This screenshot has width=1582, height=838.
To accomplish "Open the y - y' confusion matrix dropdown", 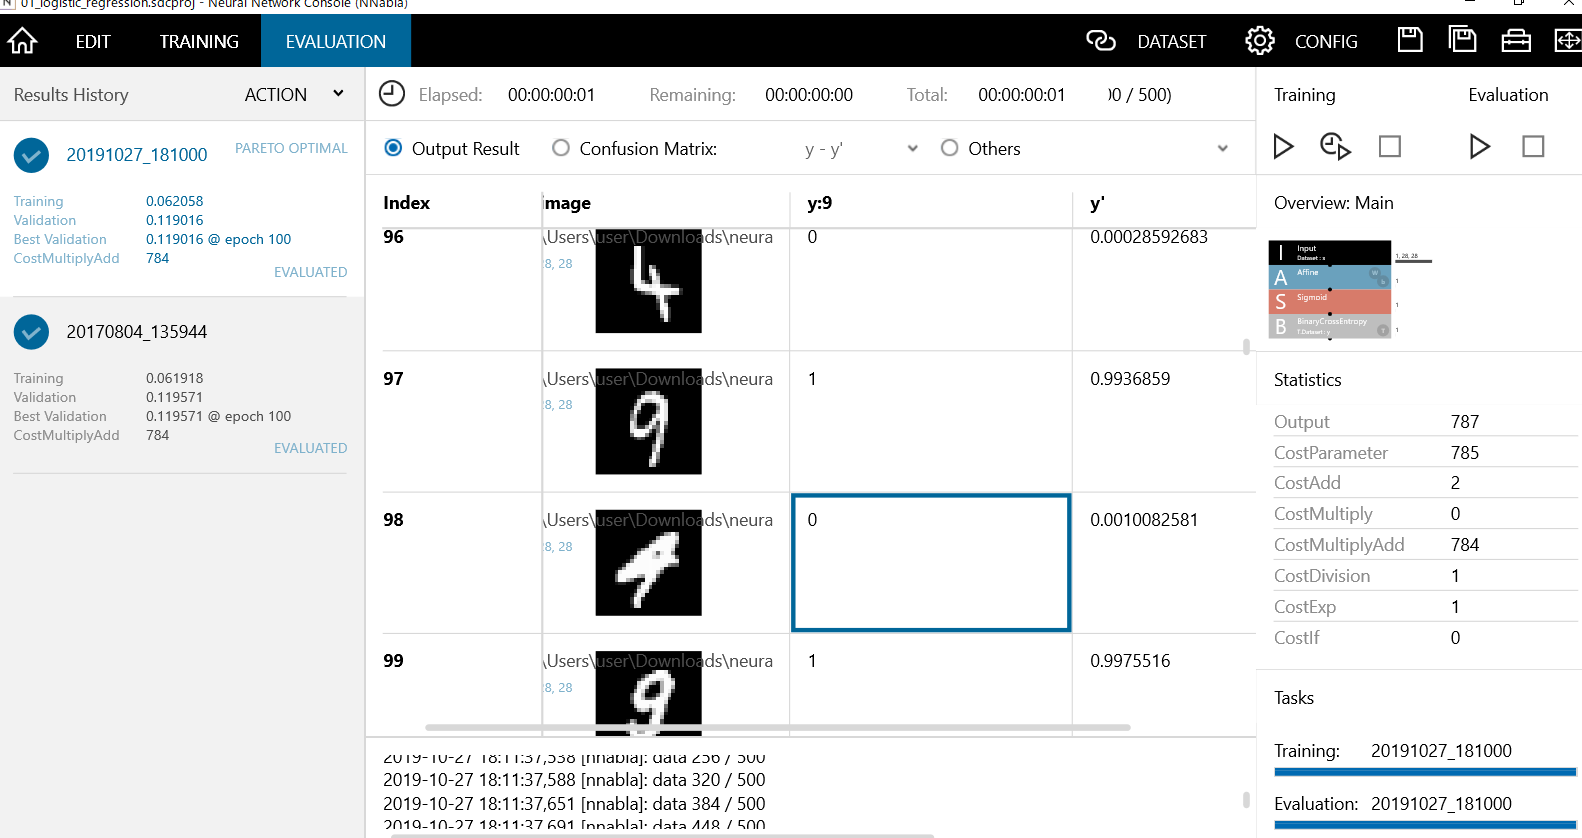I will tap(861, 149).
